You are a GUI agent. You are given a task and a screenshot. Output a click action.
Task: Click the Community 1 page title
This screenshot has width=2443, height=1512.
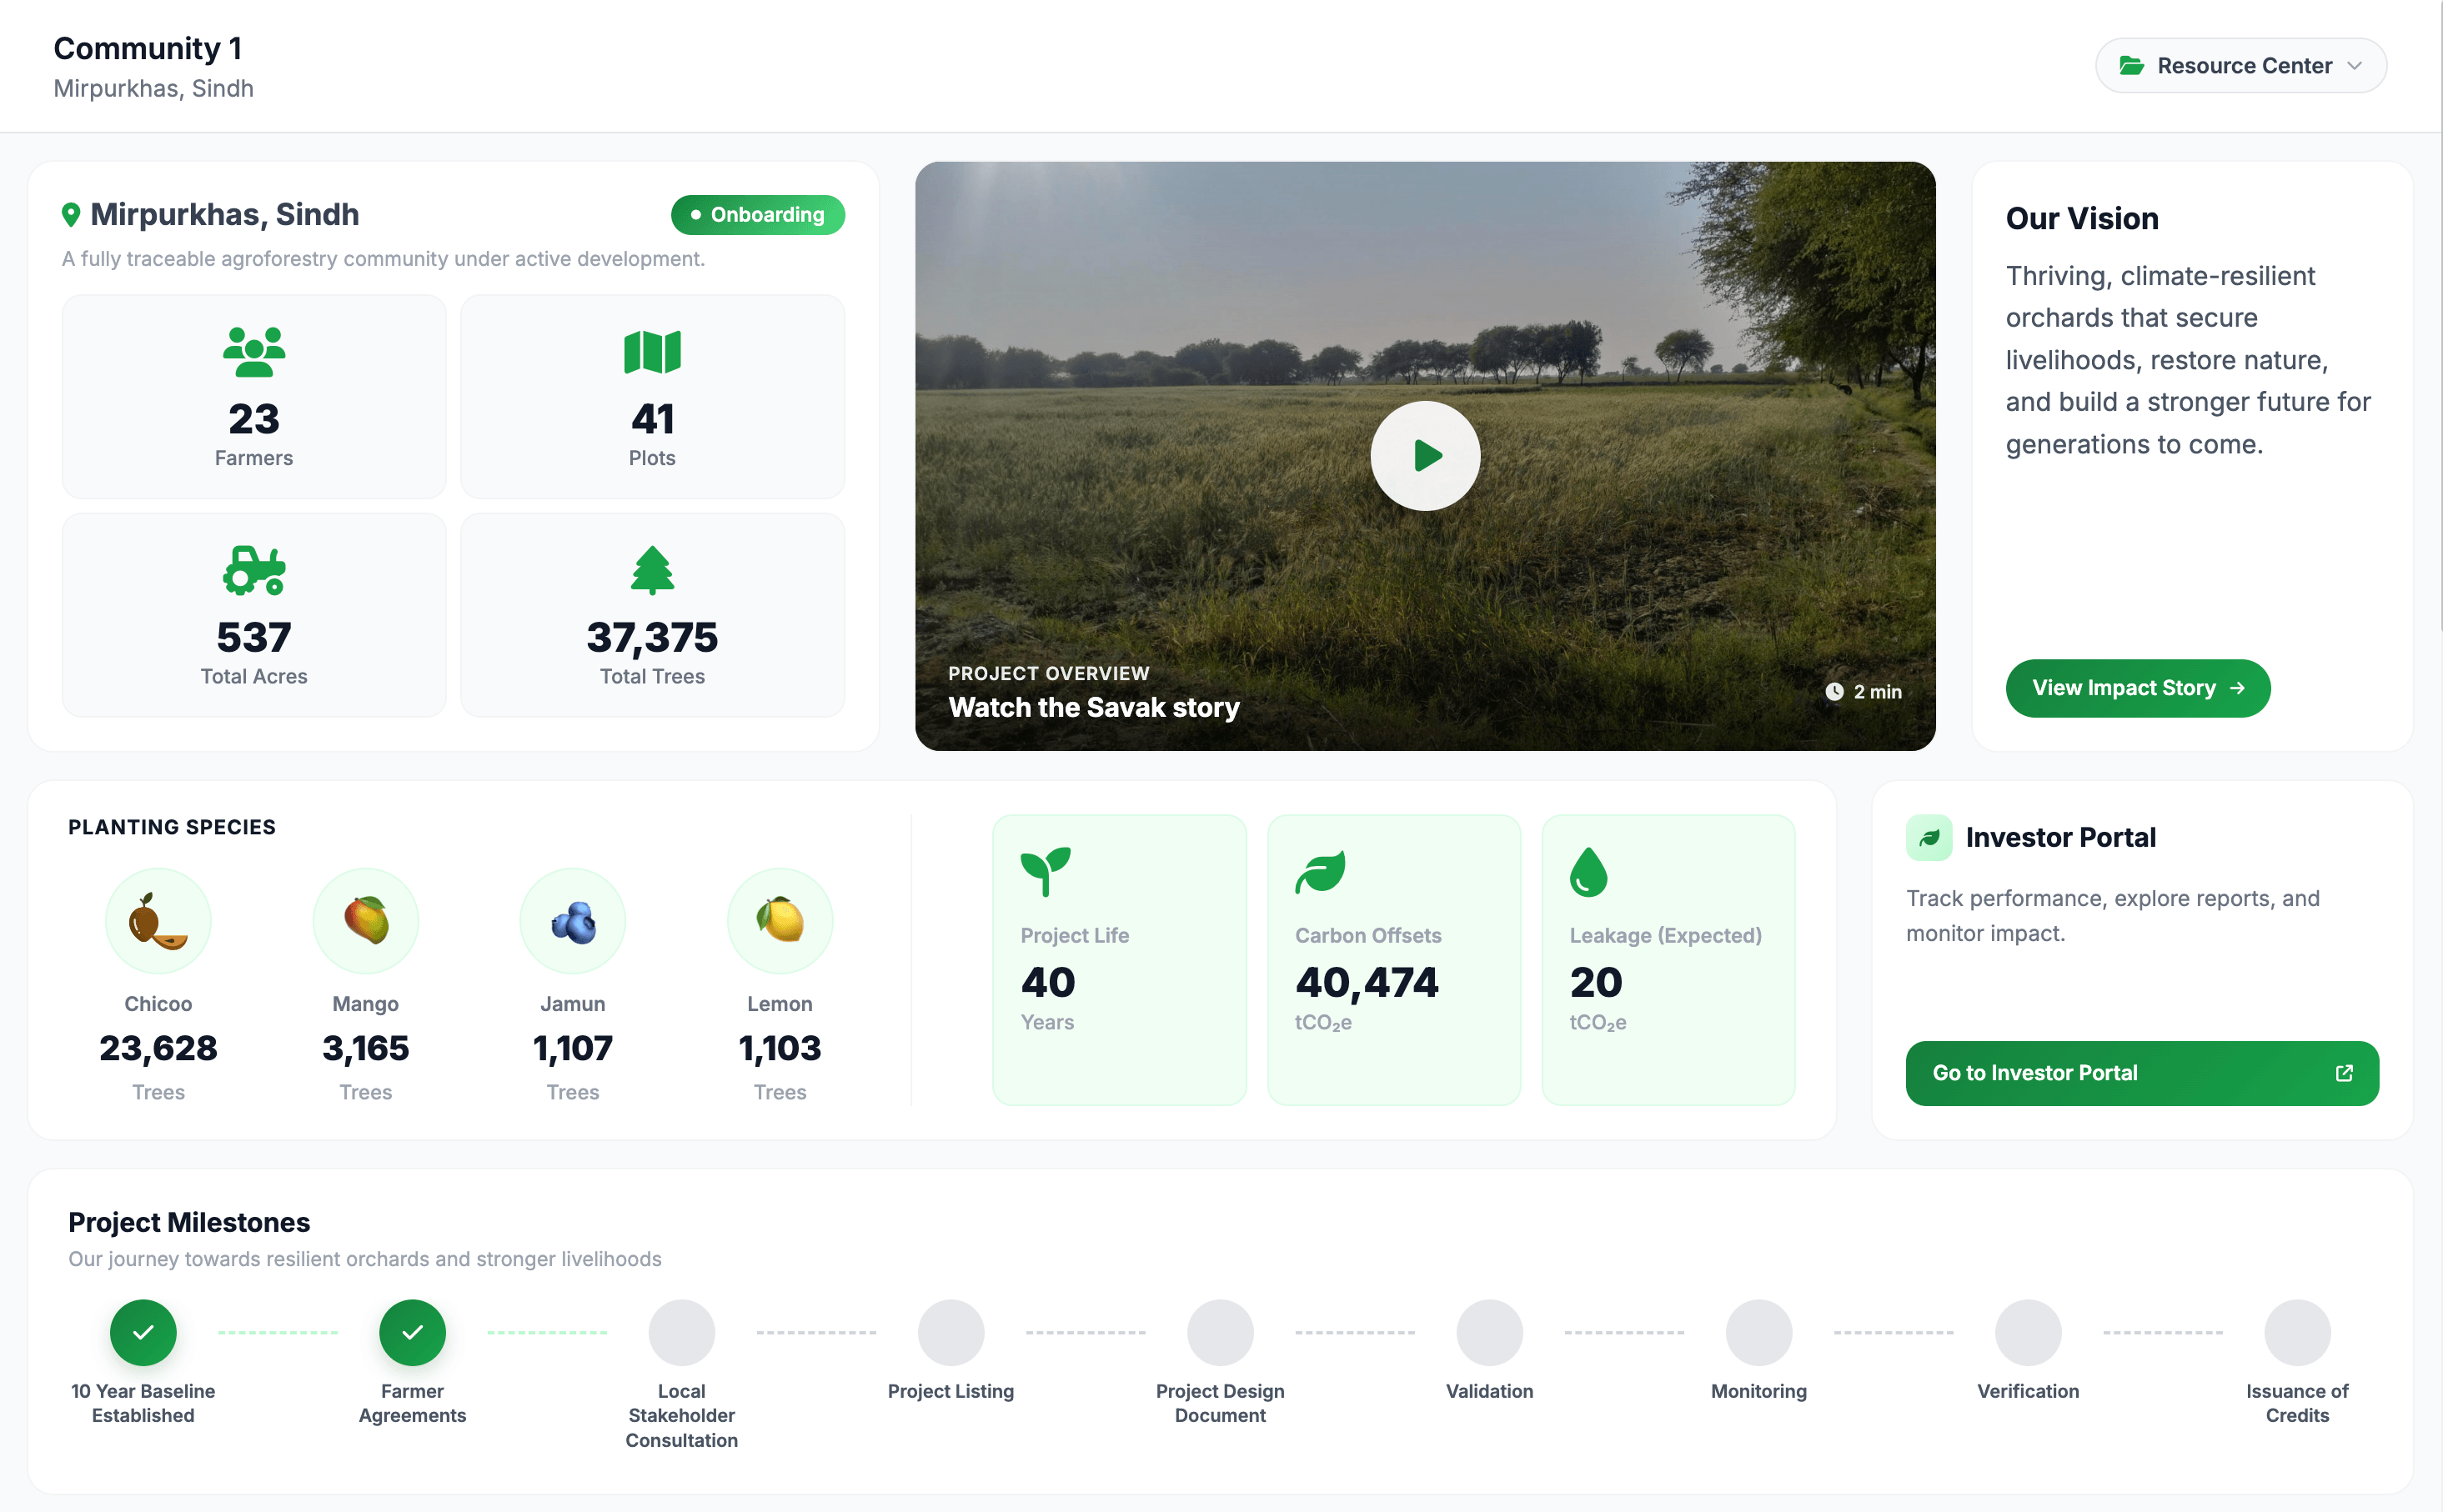point(147,48)
